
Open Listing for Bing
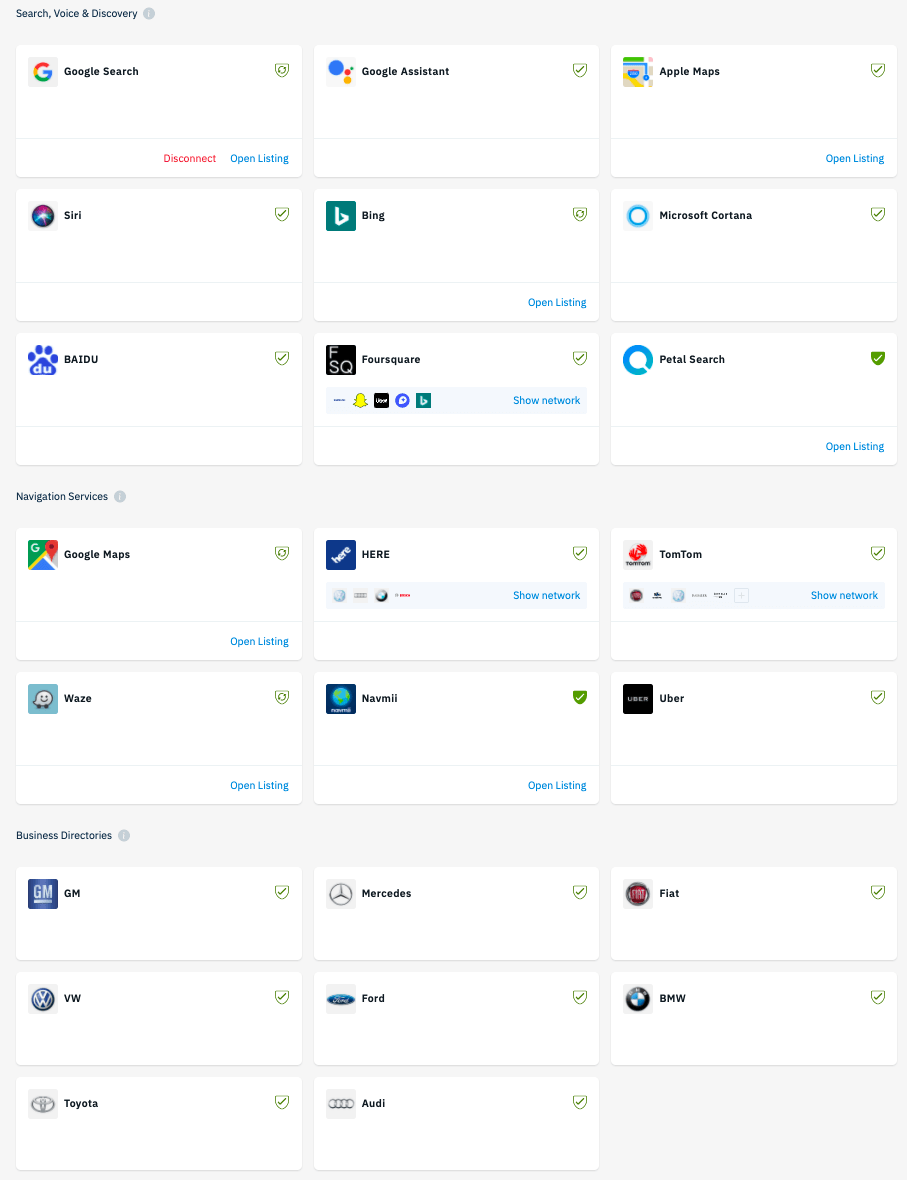coord(557,303)
